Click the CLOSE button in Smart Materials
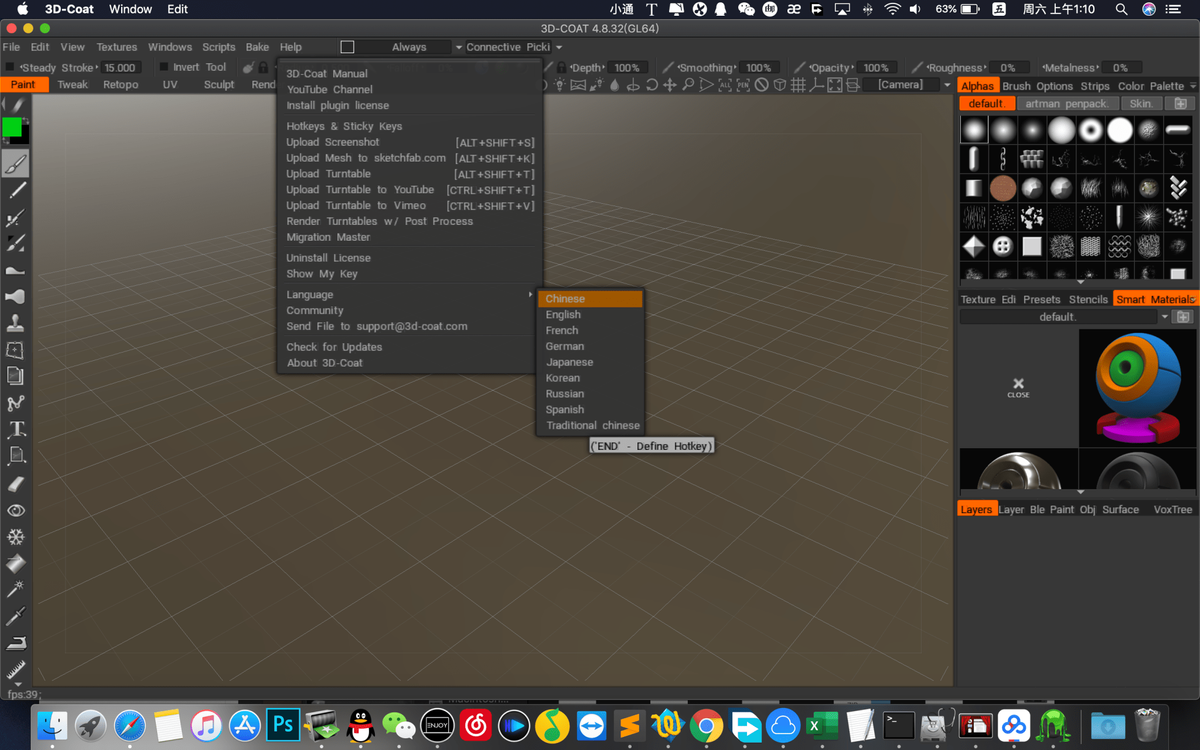Viewport: 1200px width, 750px height. (x=1018, y=388)
